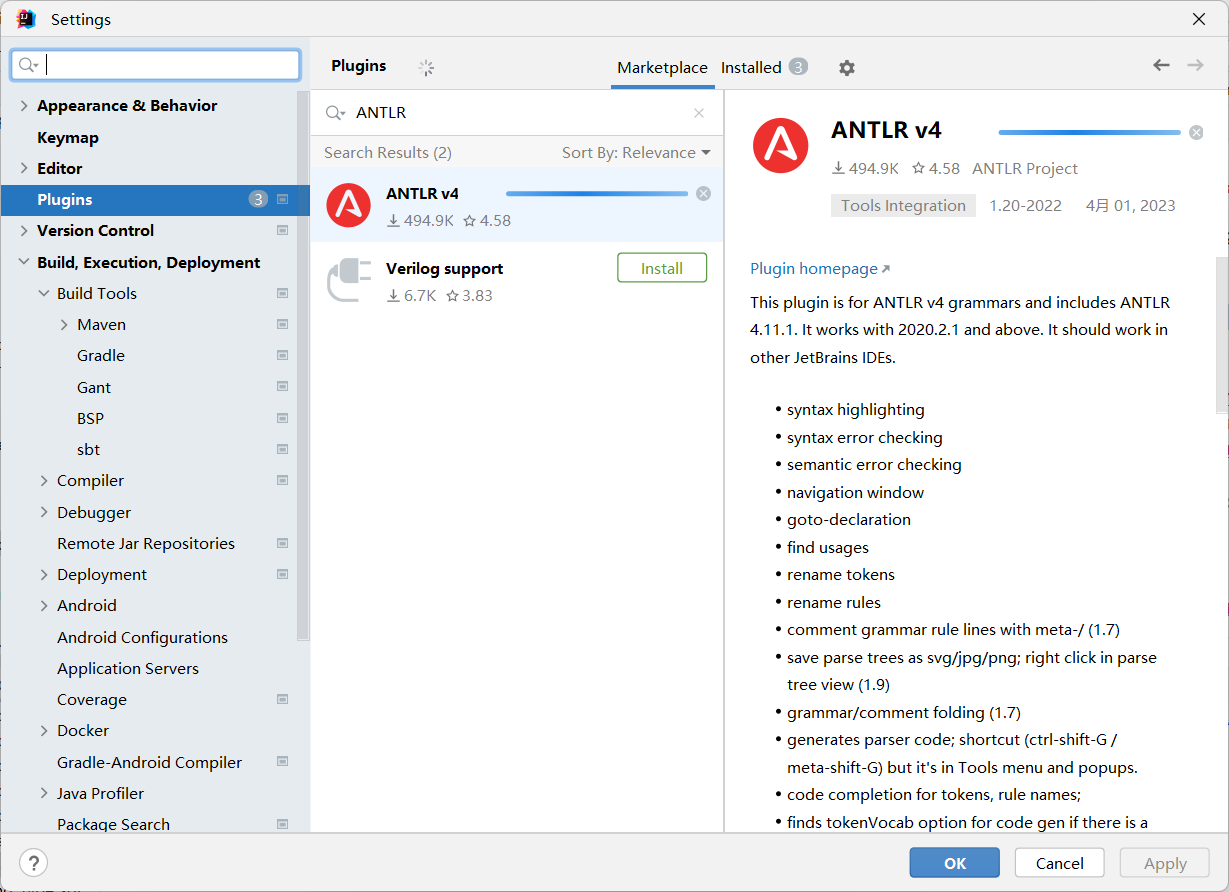Click the Search Results (2) label
Viewport: 1229px width, 892px height.
(x=388, y=153)
